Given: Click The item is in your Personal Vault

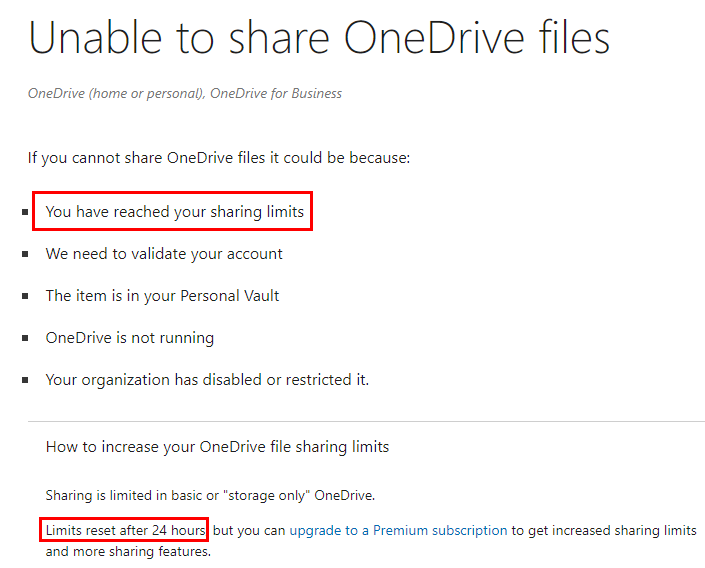Looking at the screenshot, I should (x=162, y=296).
